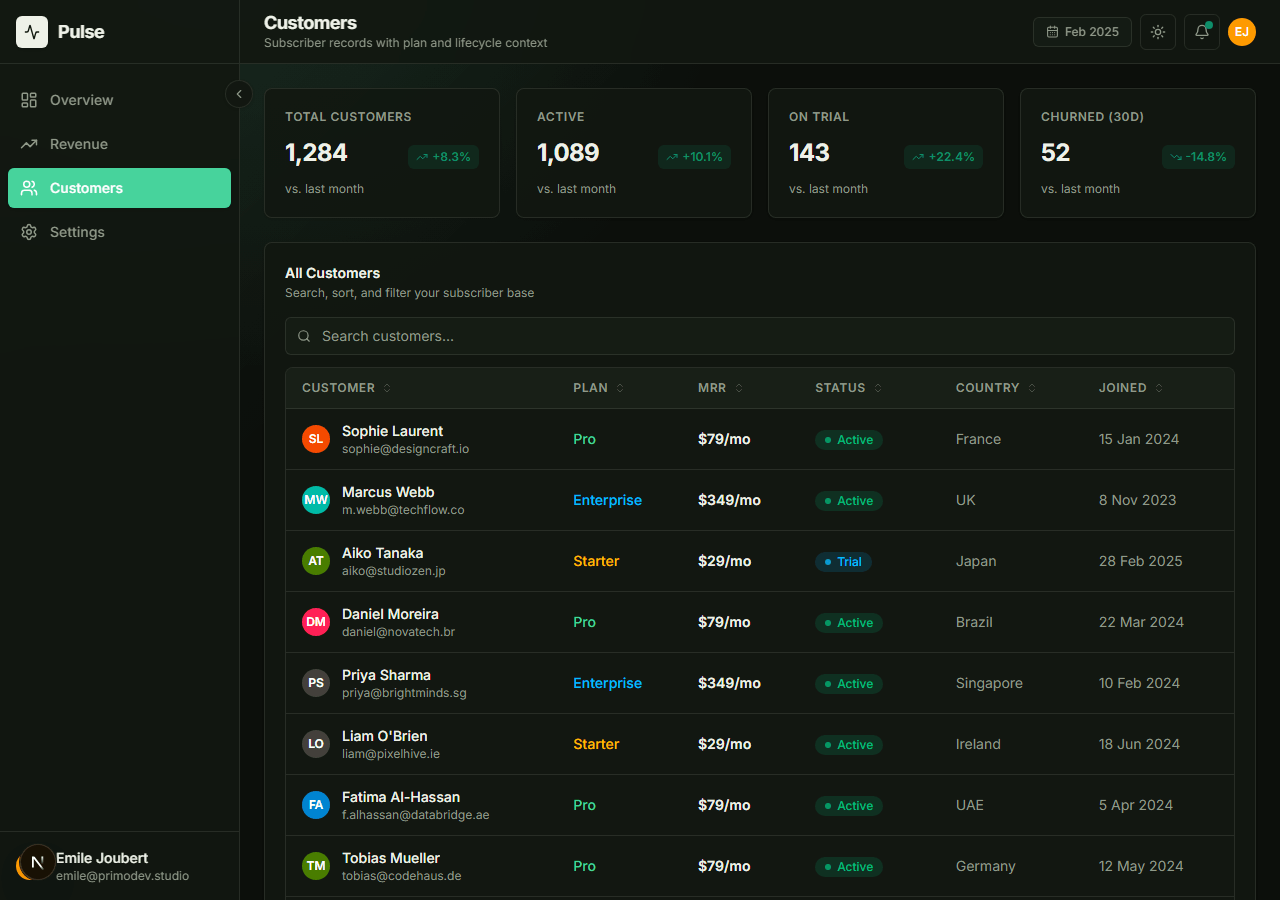Click the +10.1% Active trend badge
This screenshot has width=1280, height=900.
pyautogui.click(x=694, y=157)
